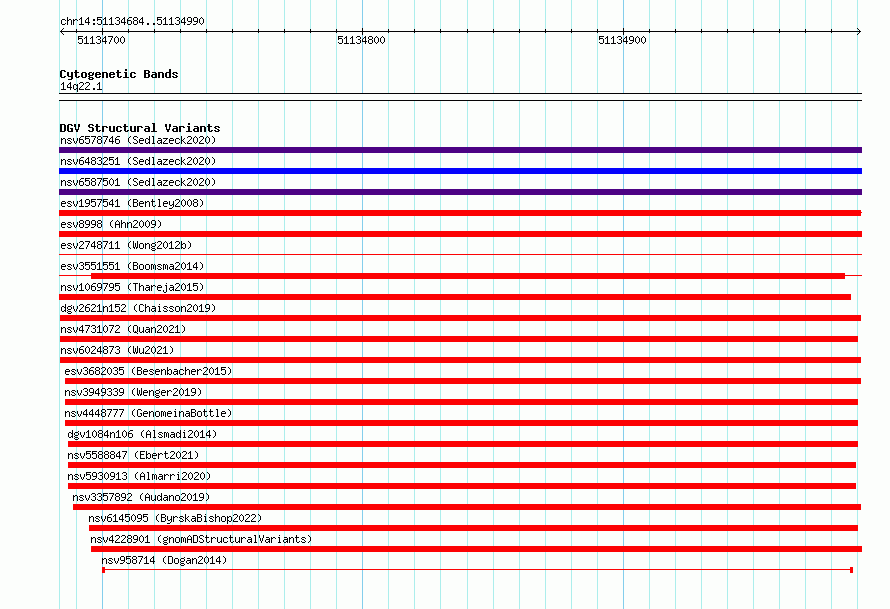
Task: Select the nsv6483251 (Sedlazeck2020) label
Action: click(138, 161)
